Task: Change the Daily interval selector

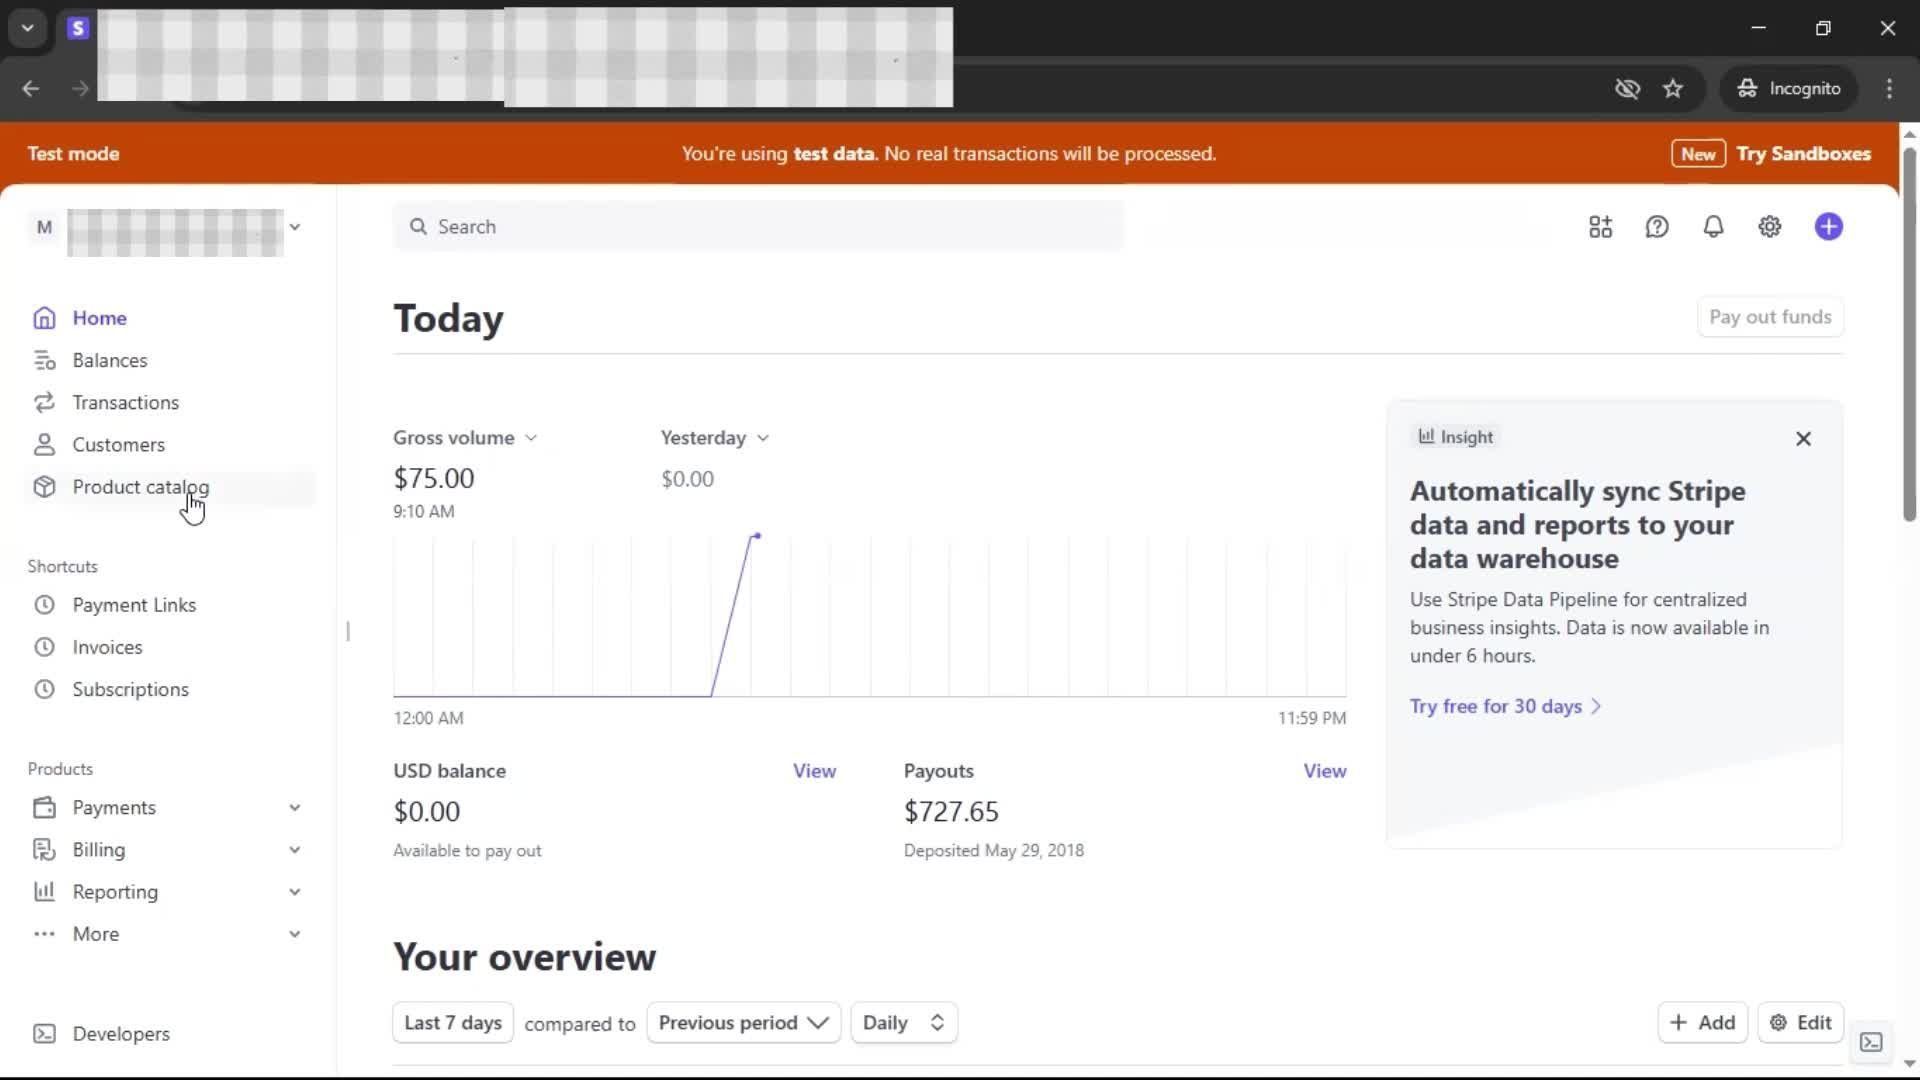Action: click(x=903, y=1023)
